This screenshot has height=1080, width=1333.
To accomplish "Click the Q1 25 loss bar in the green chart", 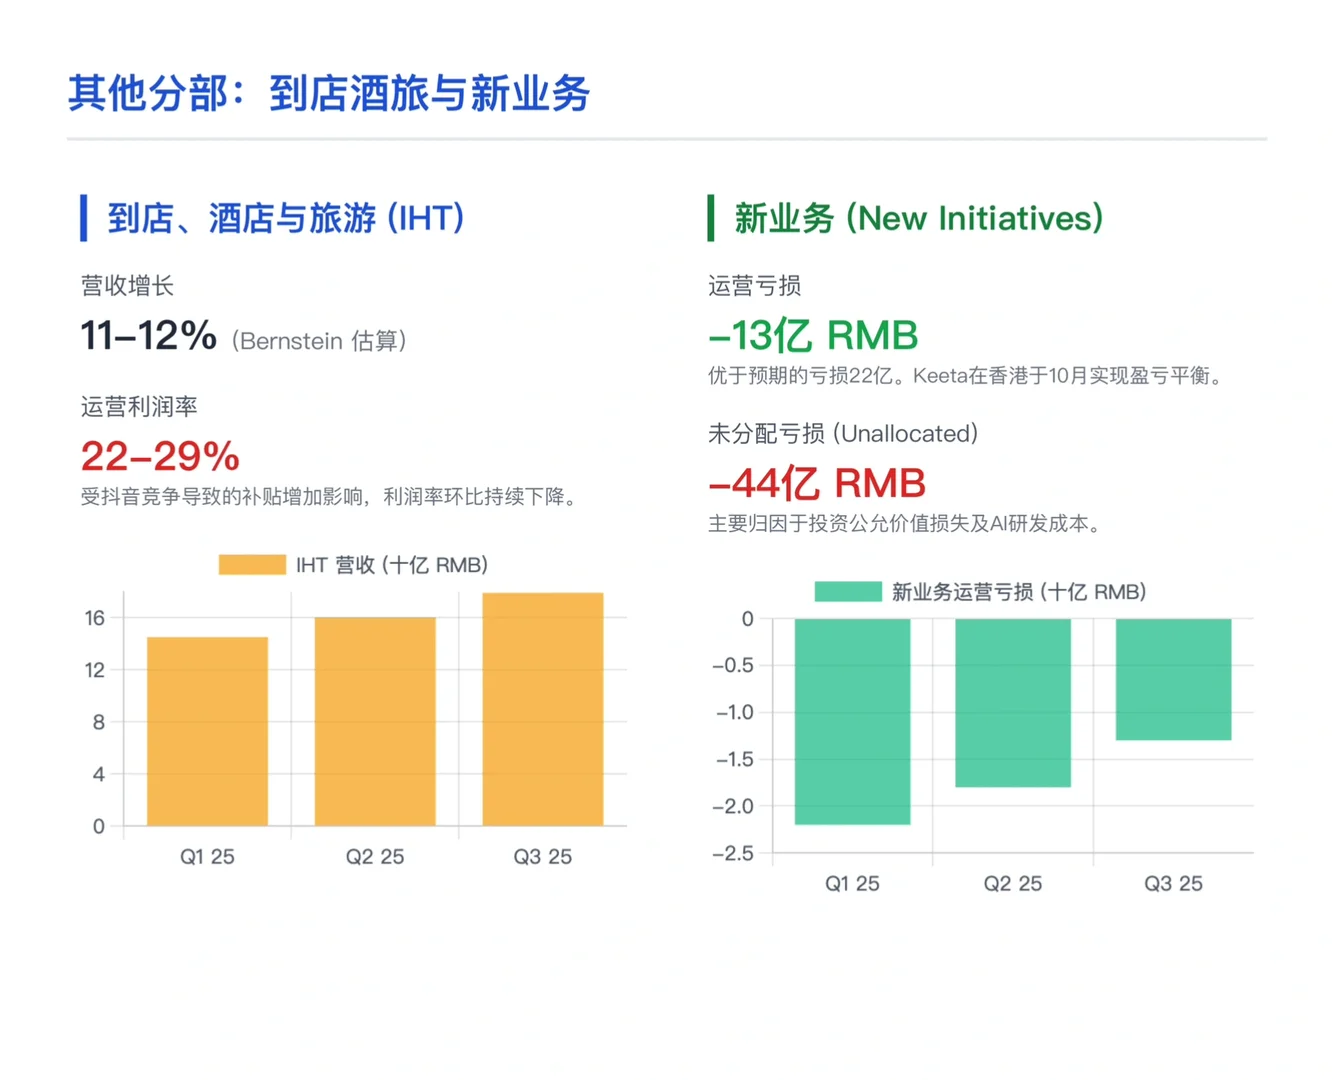I will (852, 720).
